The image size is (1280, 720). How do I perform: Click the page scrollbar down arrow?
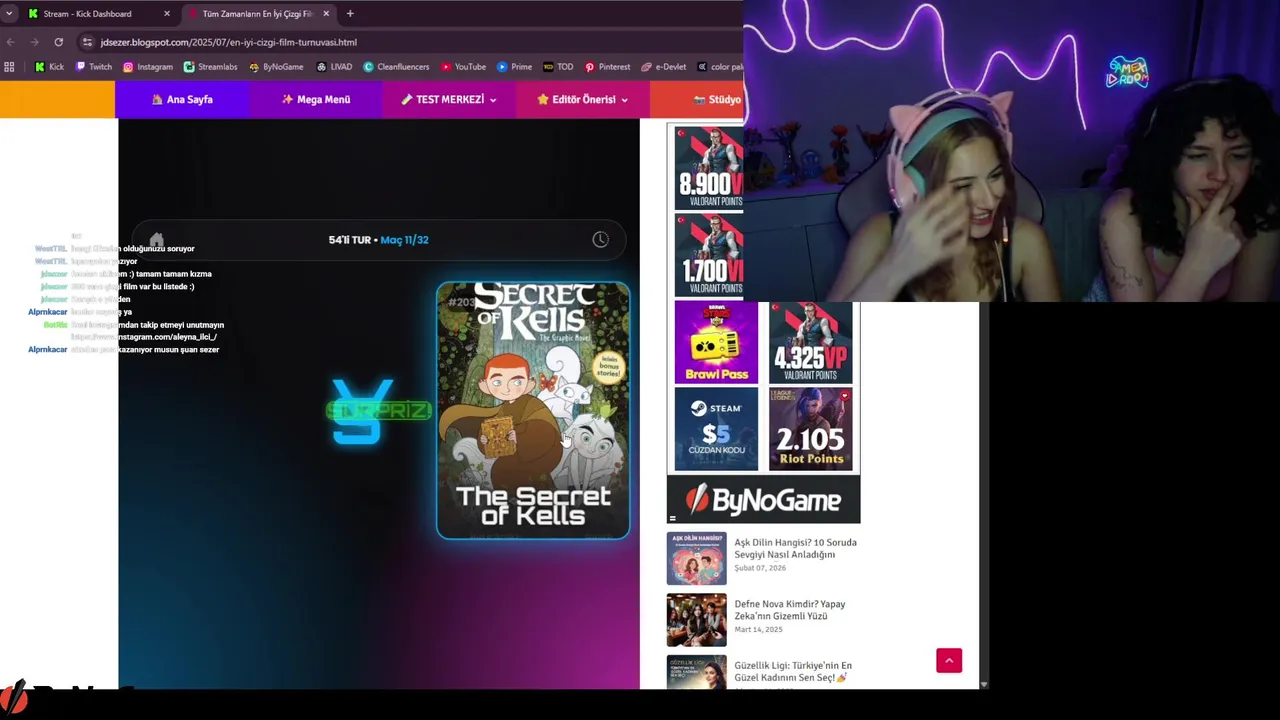coord(984,684)
